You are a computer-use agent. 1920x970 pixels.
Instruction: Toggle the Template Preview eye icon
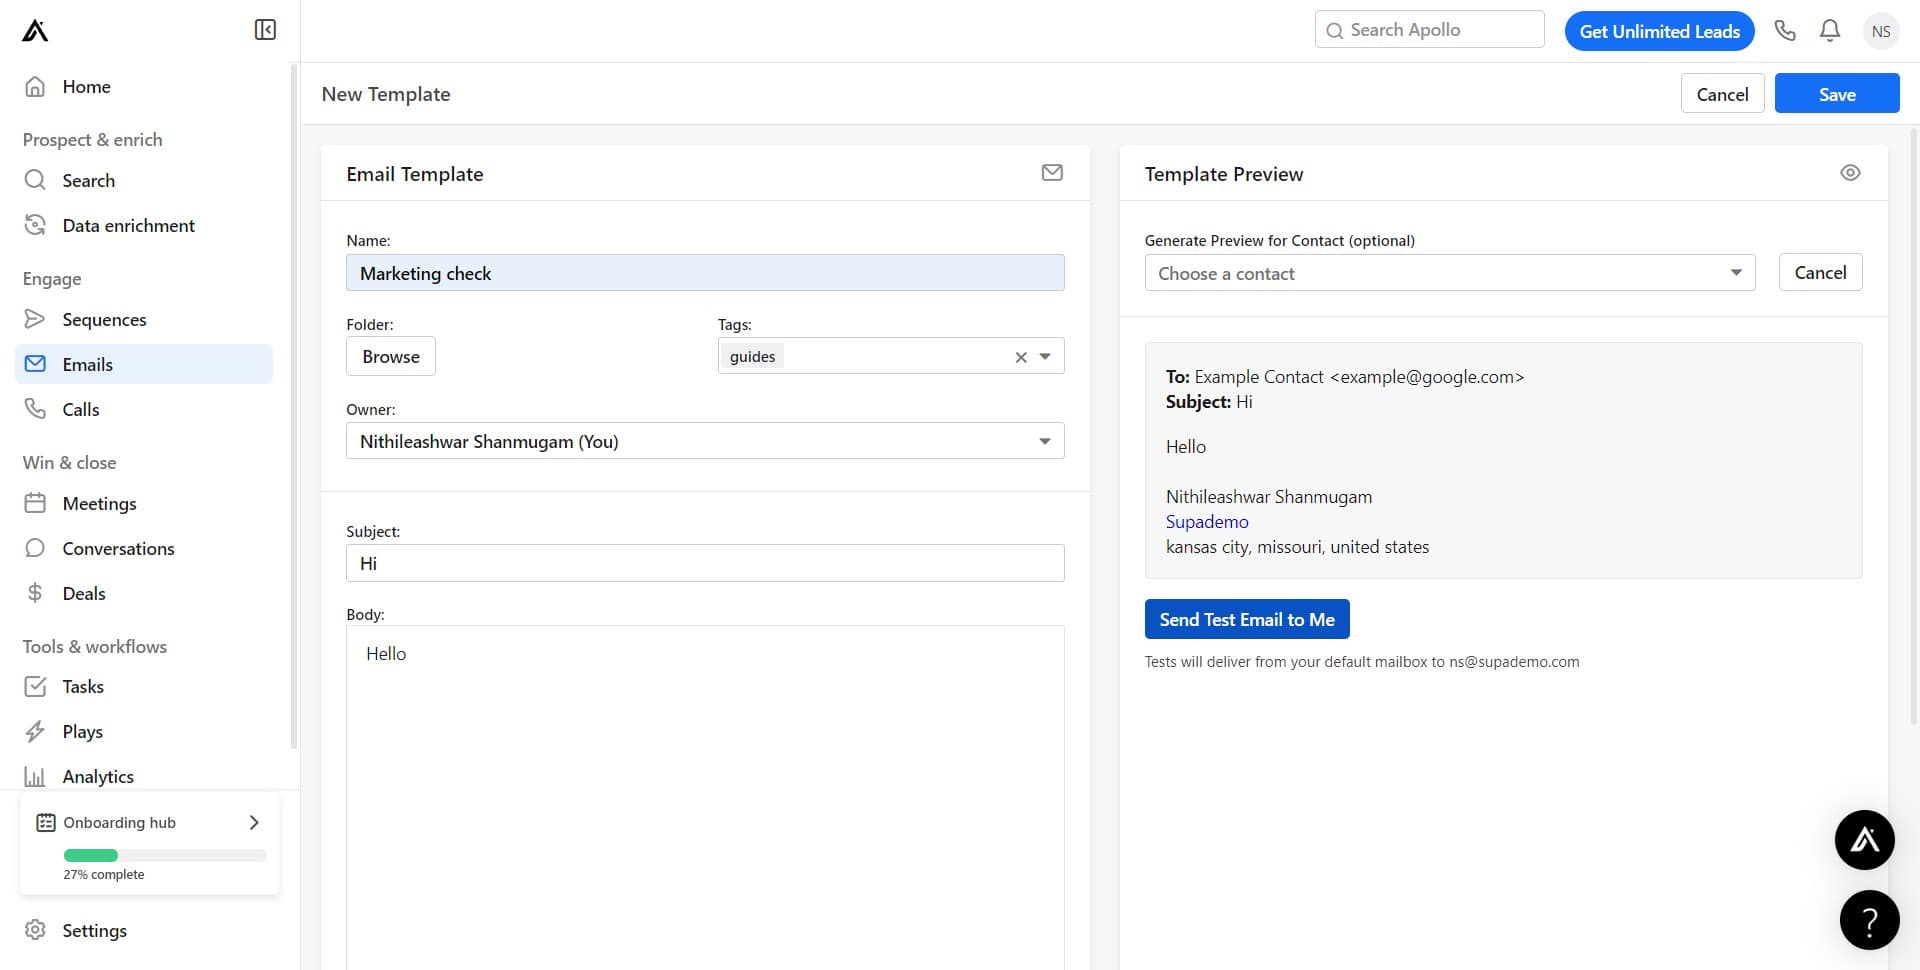1850,173
